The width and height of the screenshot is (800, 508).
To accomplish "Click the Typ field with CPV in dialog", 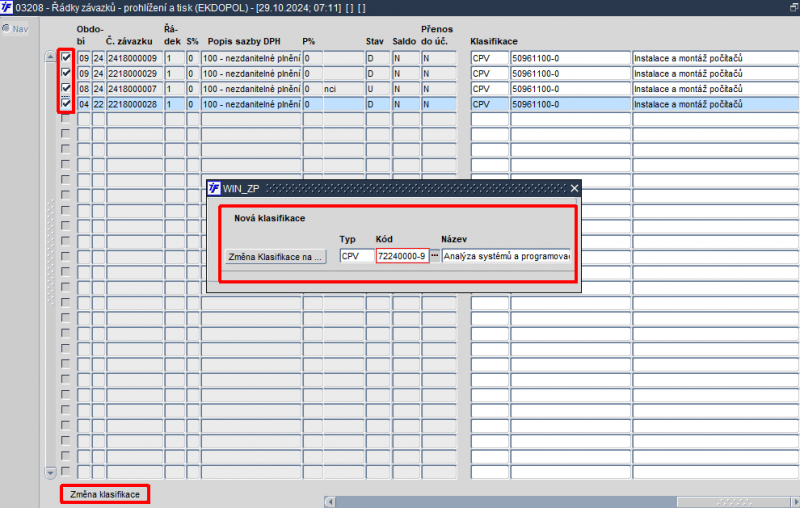I will 356,256.
